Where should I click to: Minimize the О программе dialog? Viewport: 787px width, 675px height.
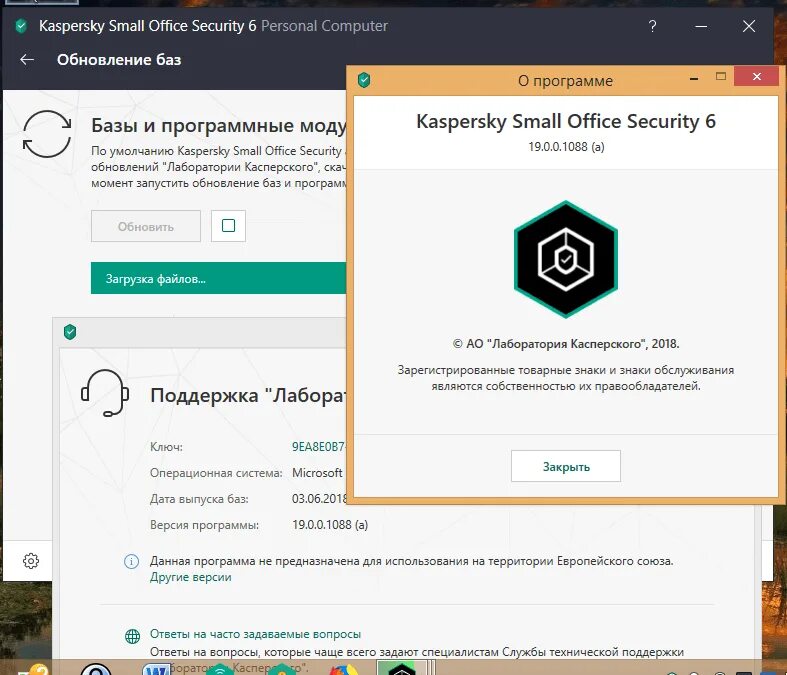(x=694, y=79)
